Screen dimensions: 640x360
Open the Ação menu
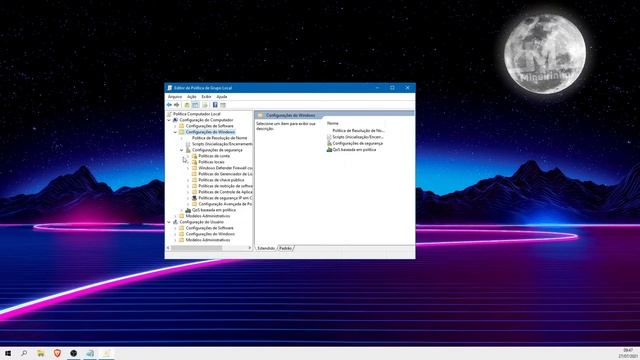point(192,97)
